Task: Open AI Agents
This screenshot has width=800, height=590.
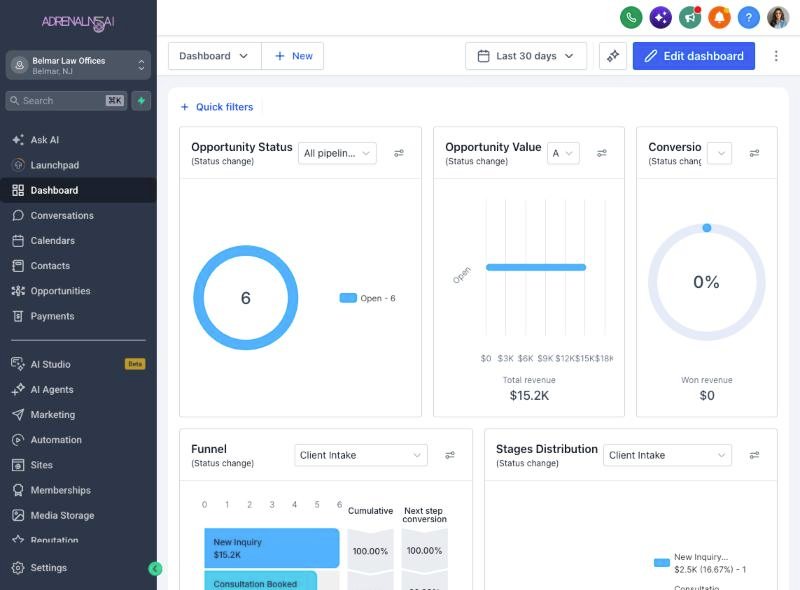Action: tap(78, 389)
